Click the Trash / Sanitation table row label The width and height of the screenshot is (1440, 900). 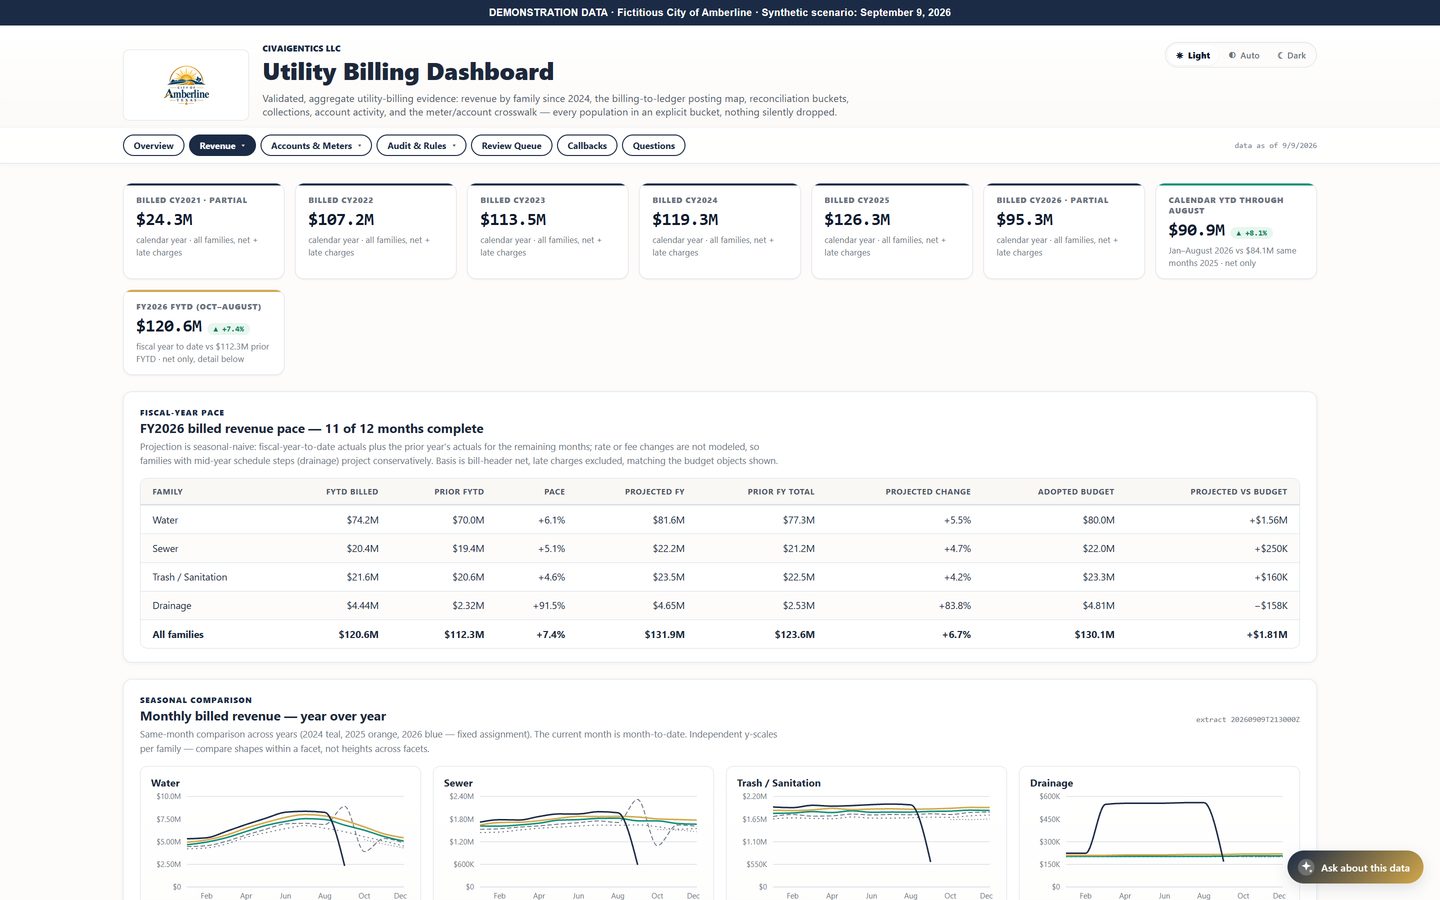(190, 578)
